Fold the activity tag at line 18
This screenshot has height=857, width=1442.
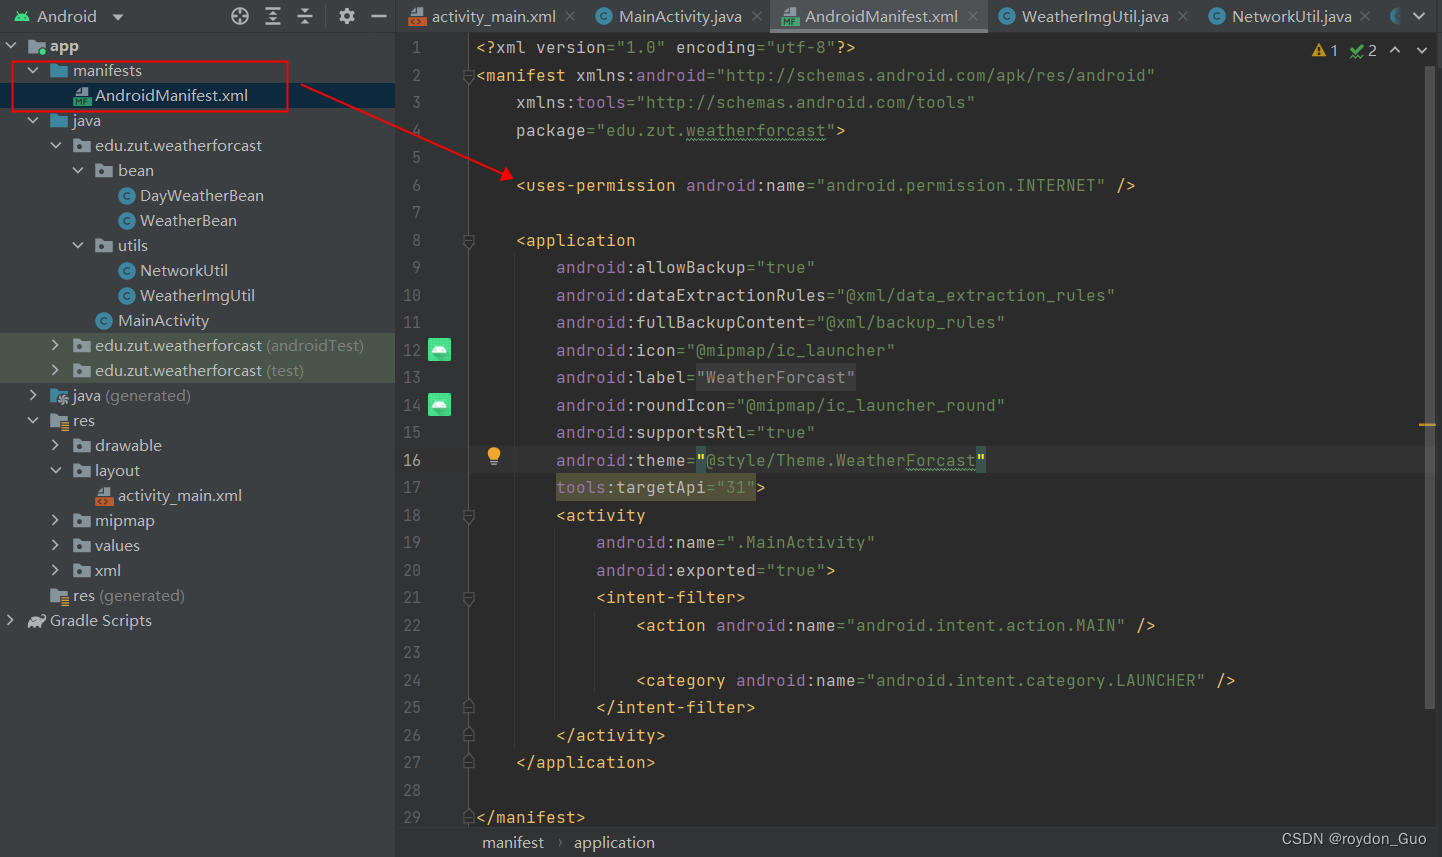click(468, 516)
